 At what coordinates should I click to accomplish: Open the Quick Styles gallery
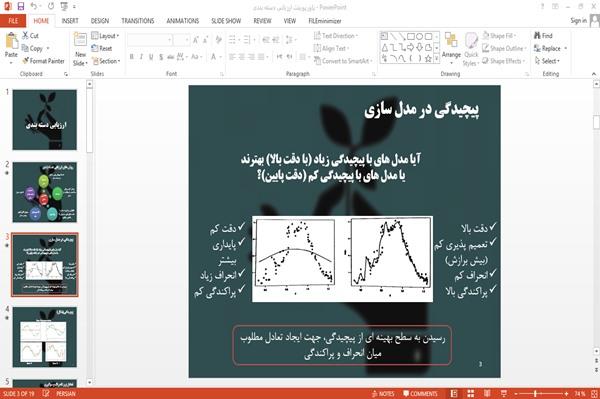pyautogui.click(x=471, y=49)
